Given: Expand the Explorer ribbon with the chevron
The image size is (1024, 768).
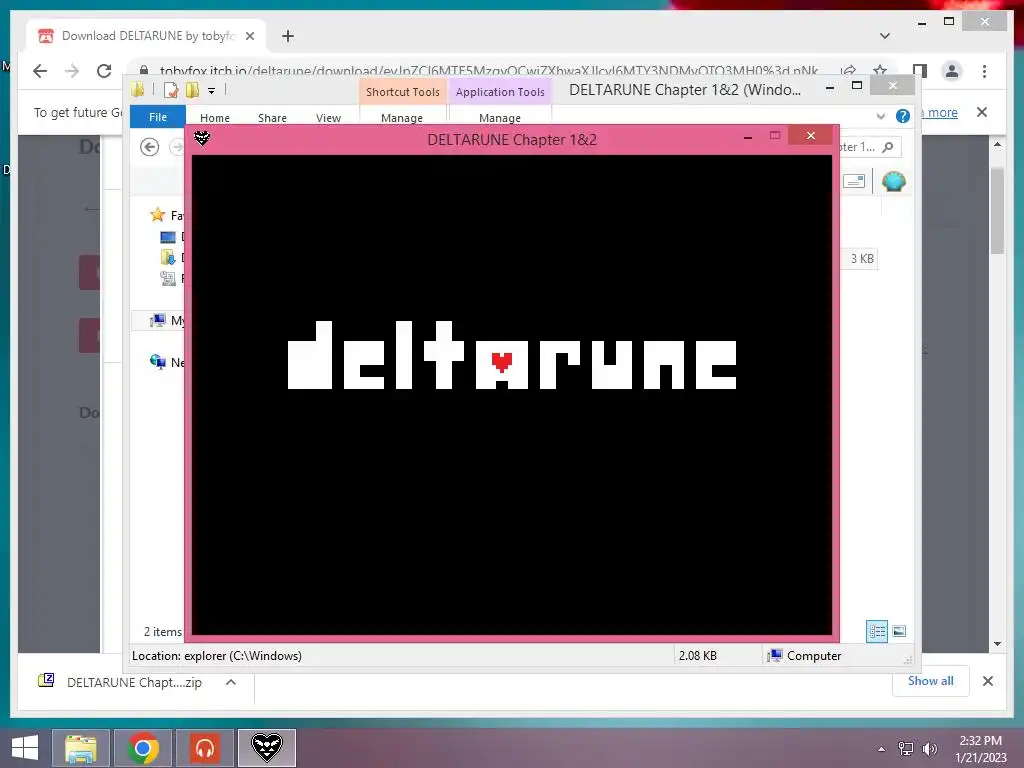Looking at the screenshot, I should pos(881,116).
